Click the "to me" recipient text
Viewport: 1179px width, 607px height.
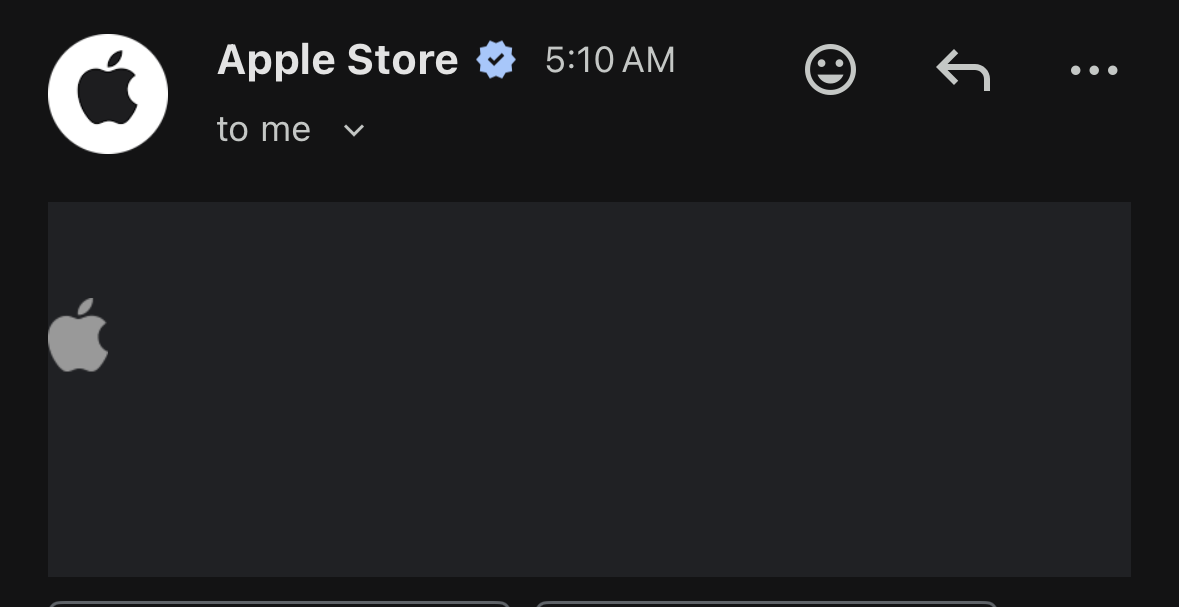pos(264,130)
